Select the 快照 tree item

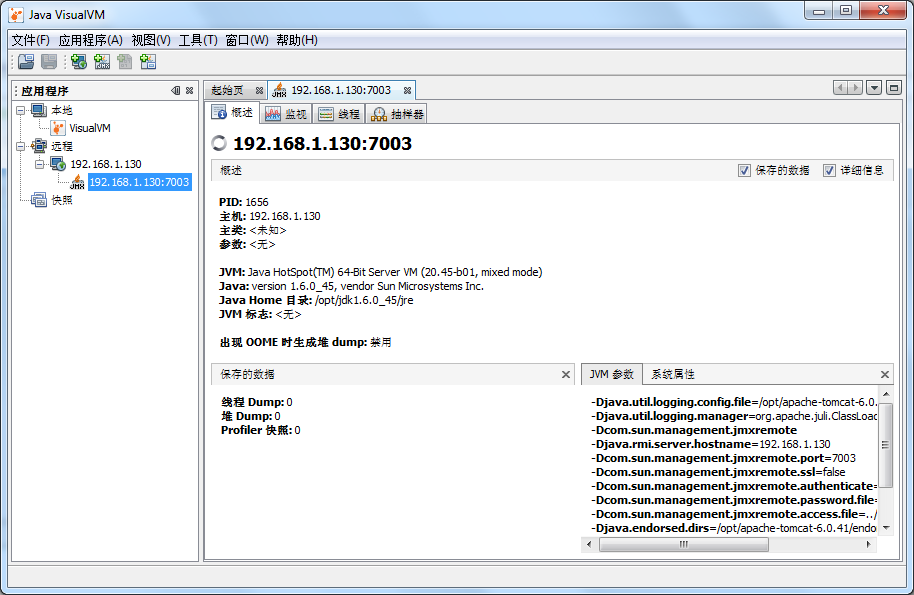tap(62, 200)
